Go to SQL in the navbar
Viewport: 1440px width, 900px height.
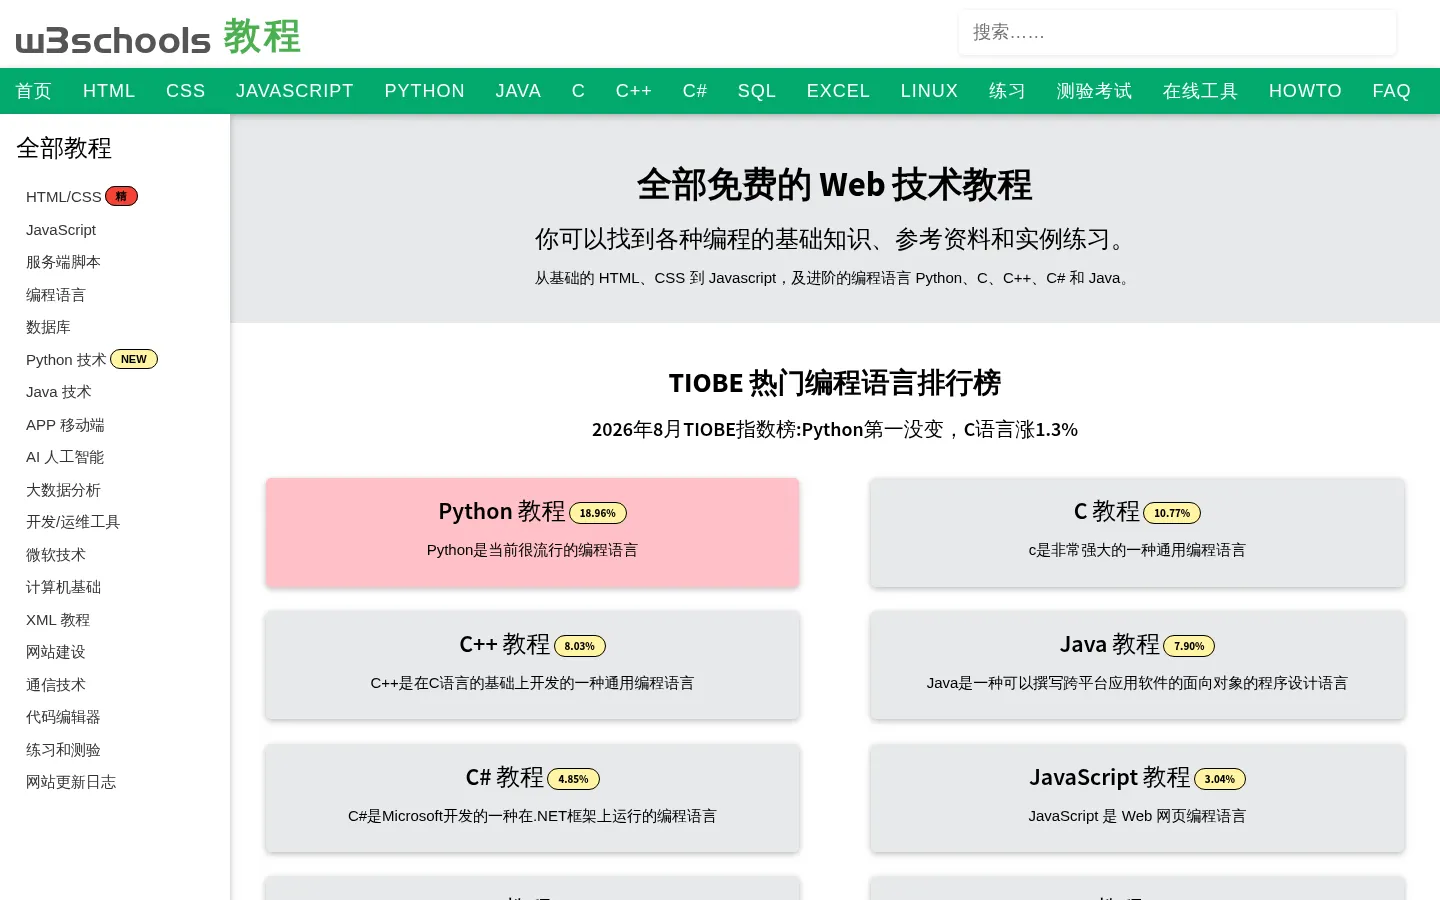(757, 91)
